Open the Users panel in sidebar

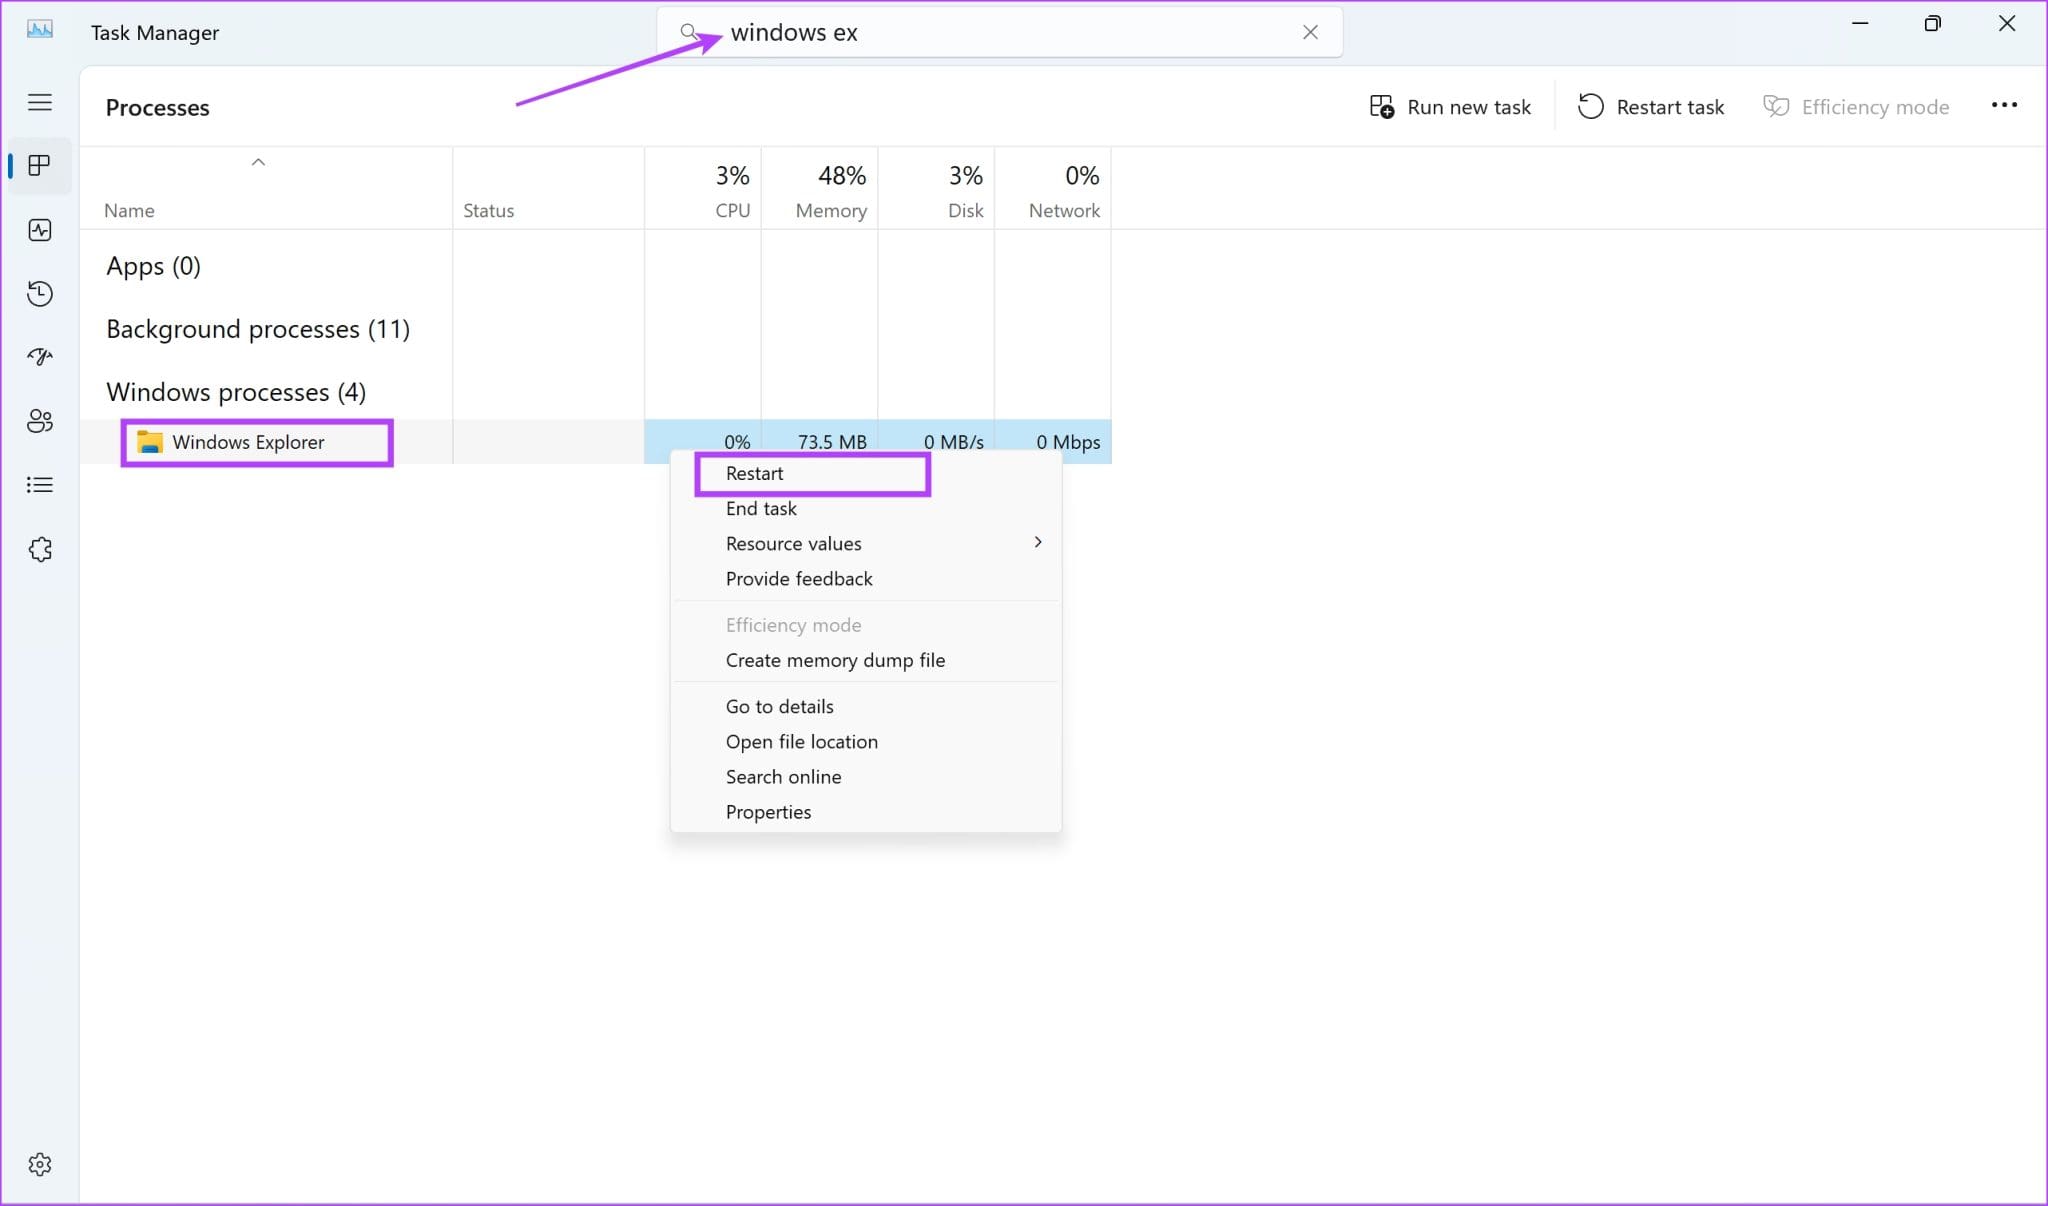coord(40,421)
